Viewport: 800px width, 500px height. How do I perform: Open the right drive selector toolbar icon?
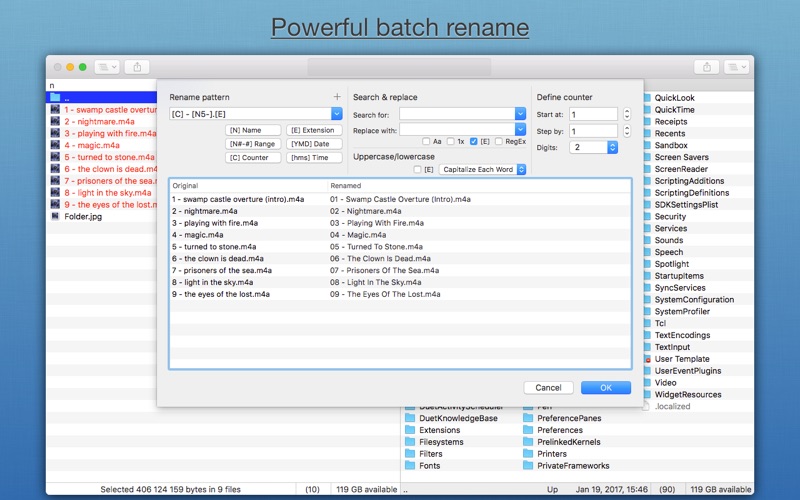[738, 67]
